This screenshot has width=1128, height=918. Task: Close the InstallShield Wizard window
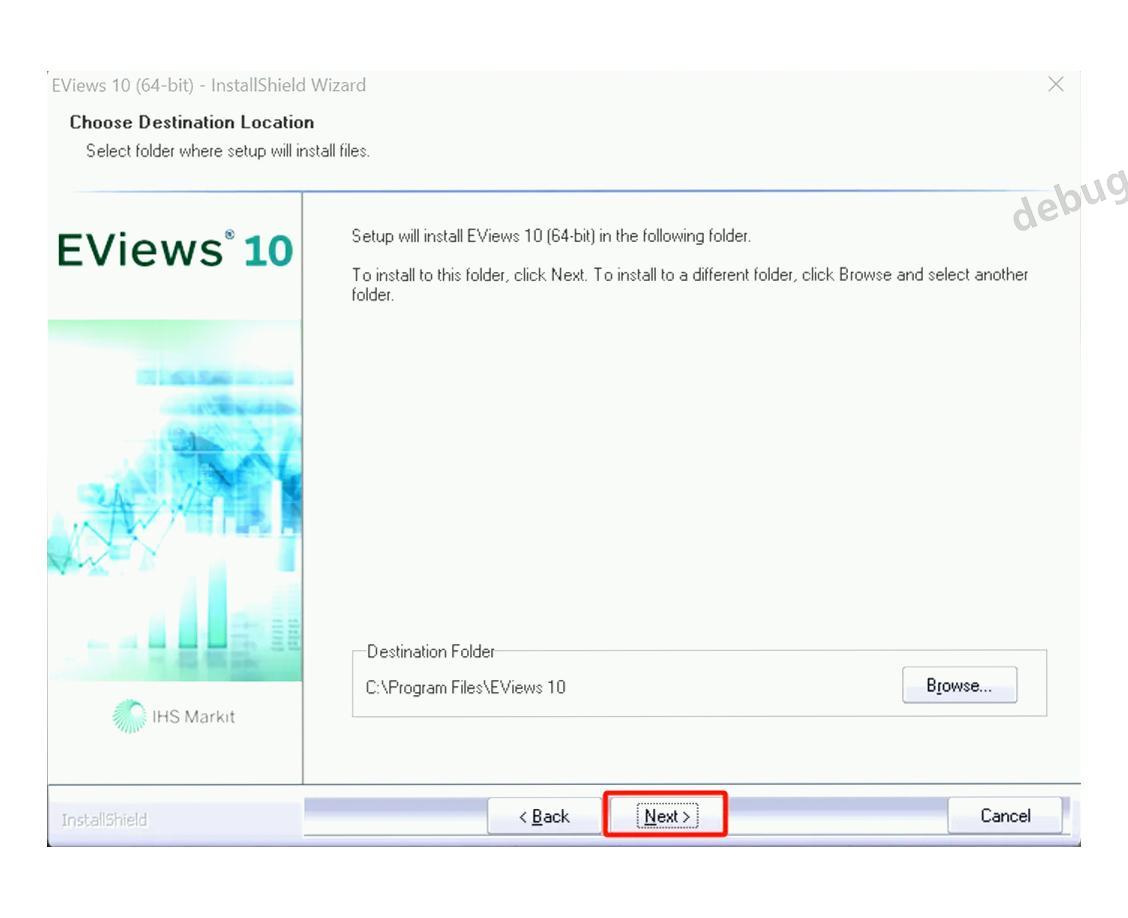click(x=1055, y=84)
